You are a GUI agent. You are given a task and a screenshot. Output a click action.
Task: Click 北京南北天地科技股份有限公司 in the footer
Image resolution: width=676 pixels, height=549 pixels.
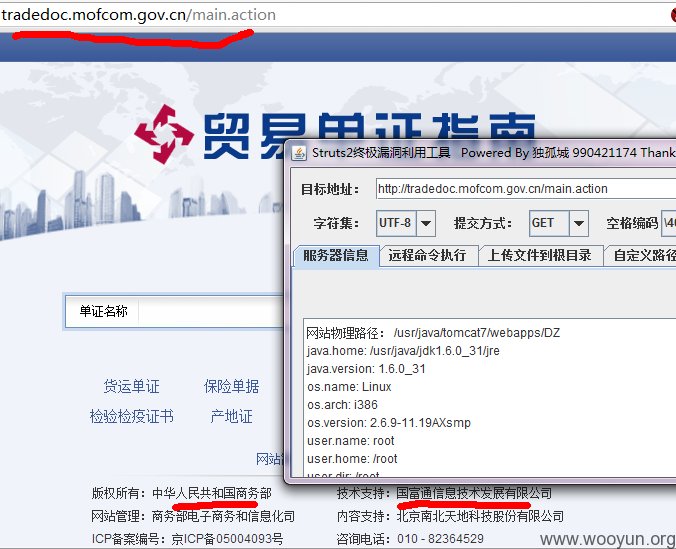pos(480,516)
